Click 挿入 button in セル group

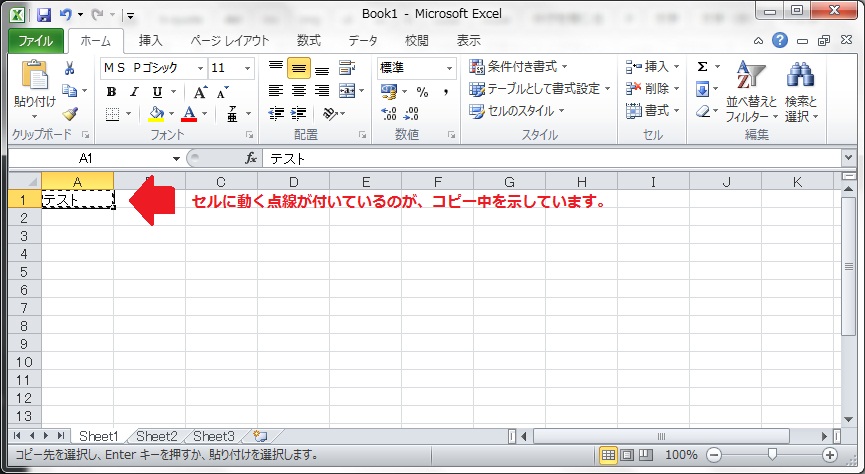pos(653,67)
